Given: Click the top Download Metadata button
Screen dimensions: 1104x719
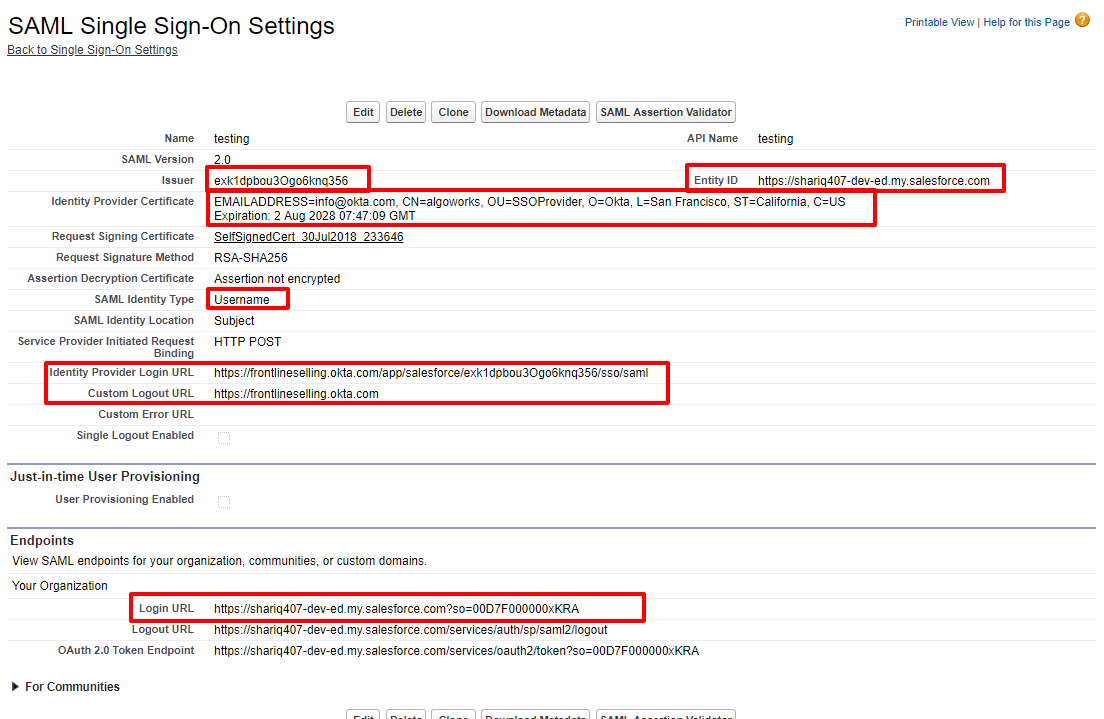Looking at the screenshot, I should coord(535,112).
